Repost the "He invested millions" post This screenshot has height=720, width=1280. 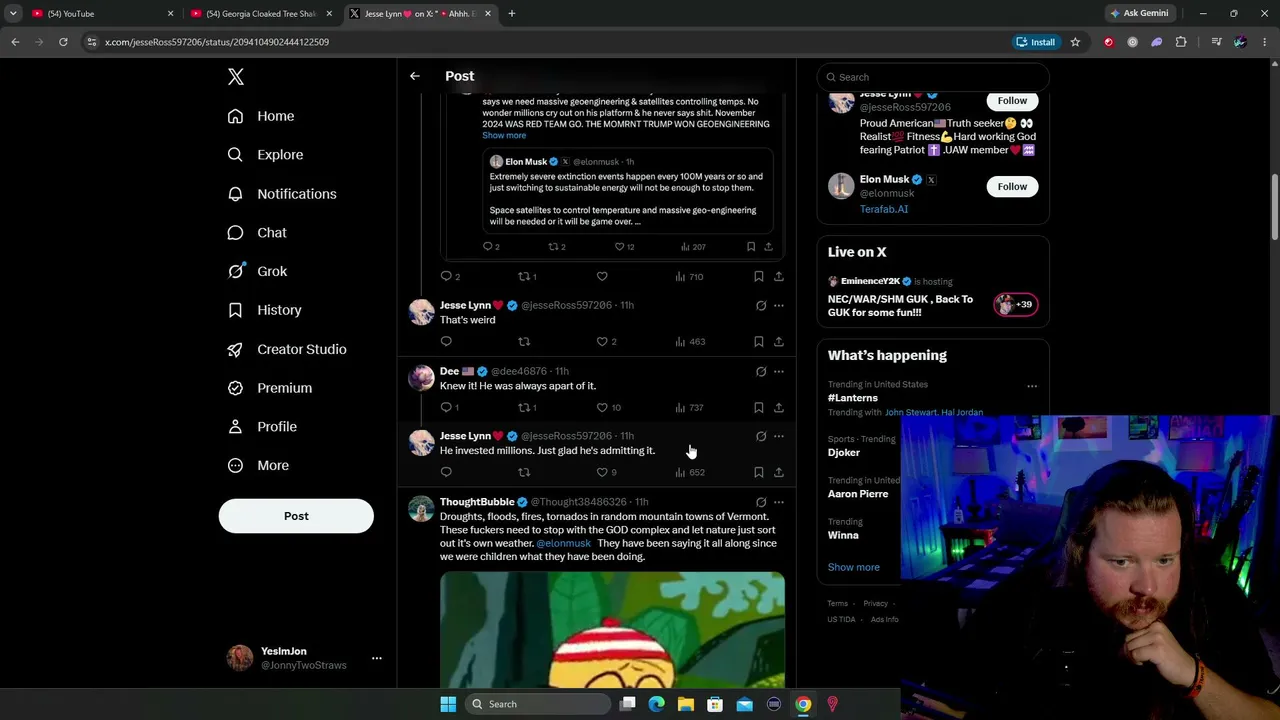tap(524, 473)
